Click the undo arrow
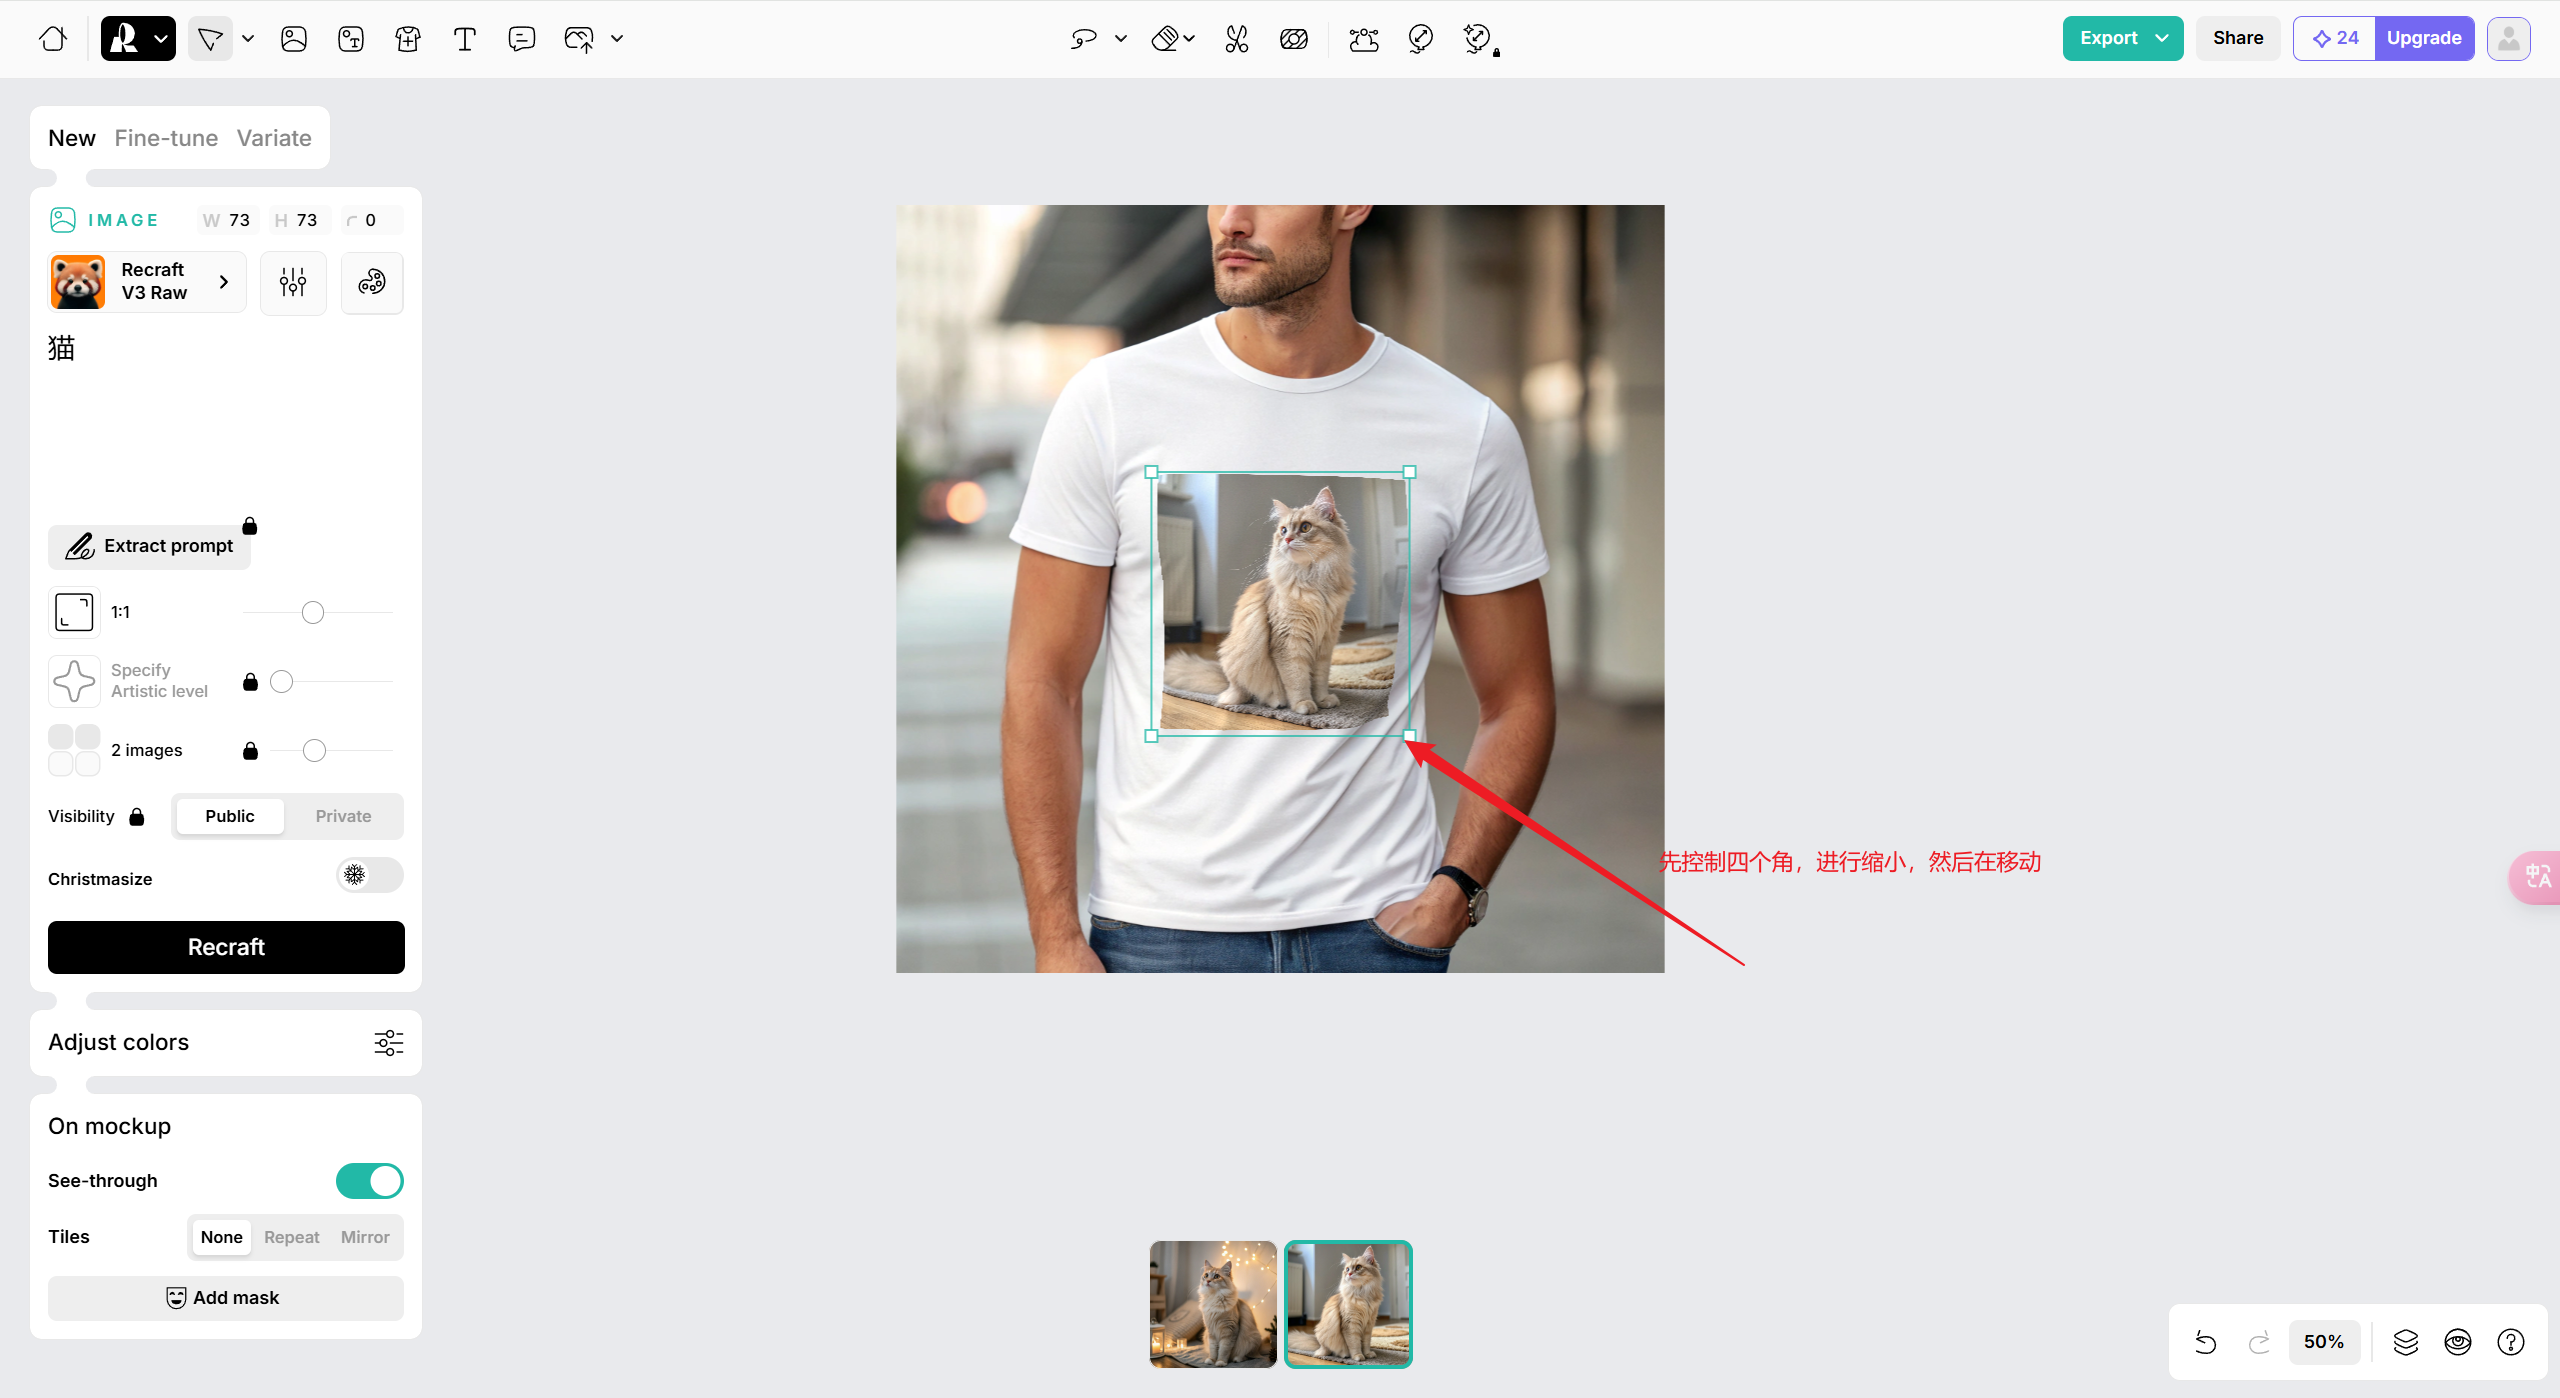This screenshot has width=2560, height=1398. point(2206,1342)
